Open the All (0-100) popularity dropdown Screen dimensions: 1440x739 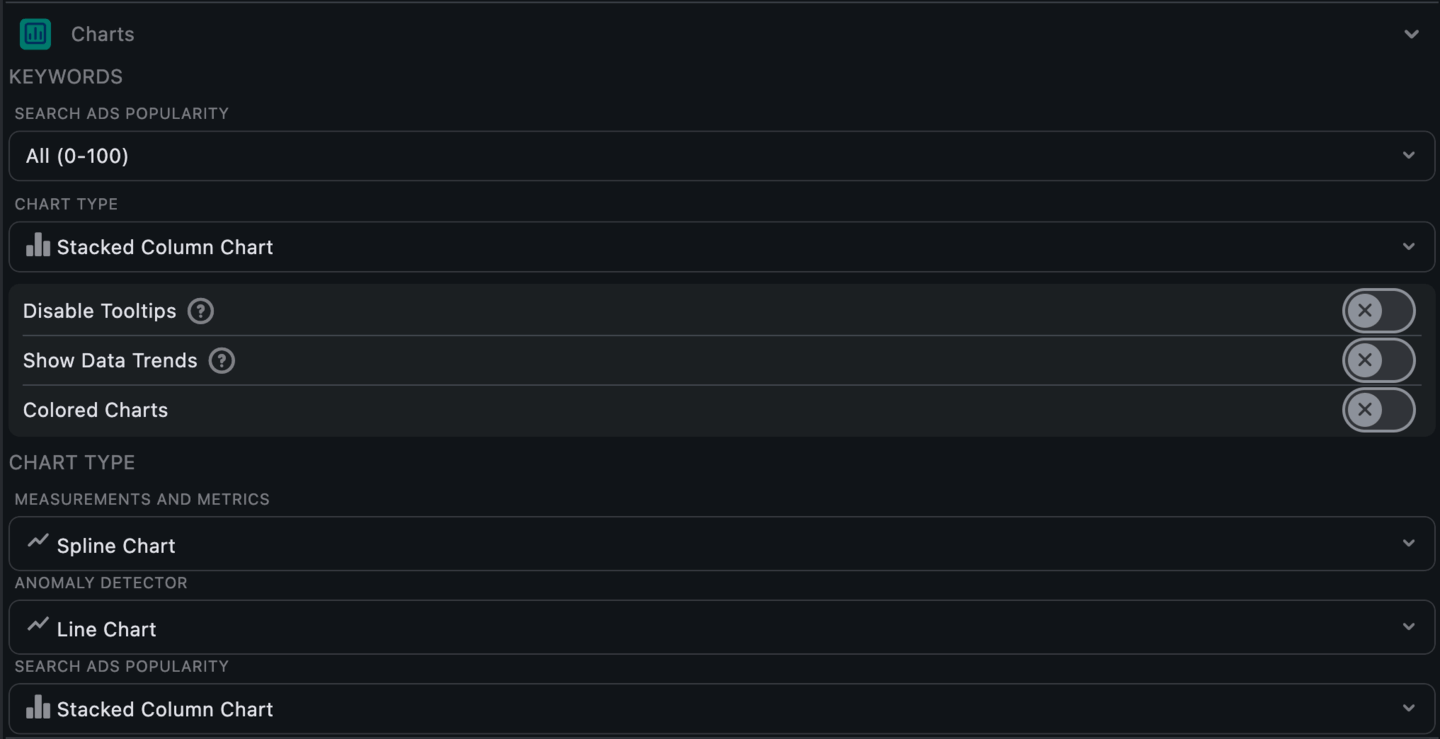click(x=720, y=155)
